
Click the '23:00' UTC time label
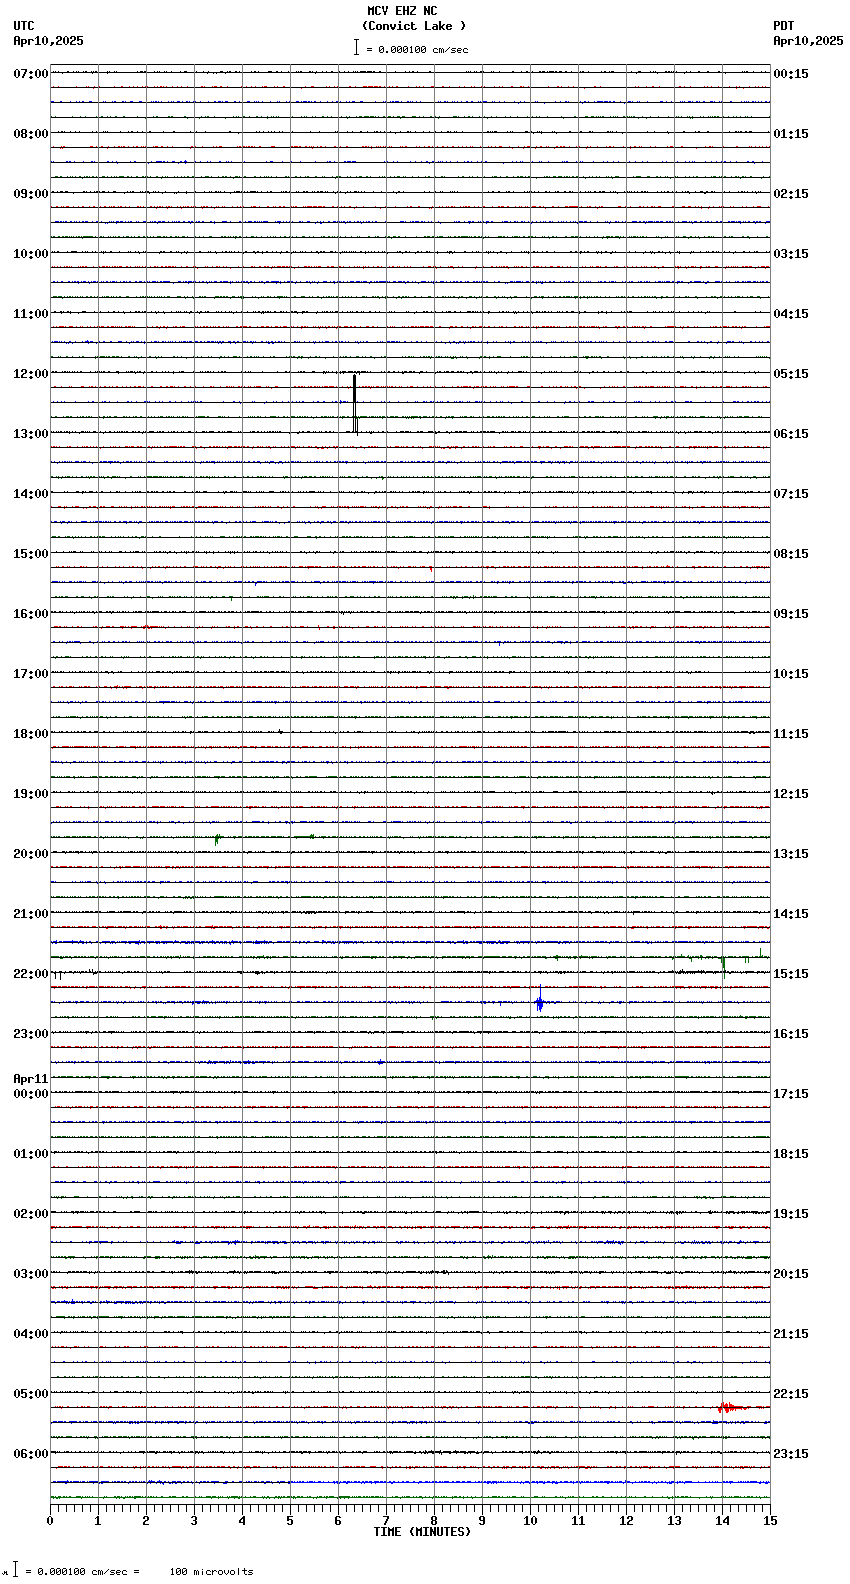[31, 1034]
